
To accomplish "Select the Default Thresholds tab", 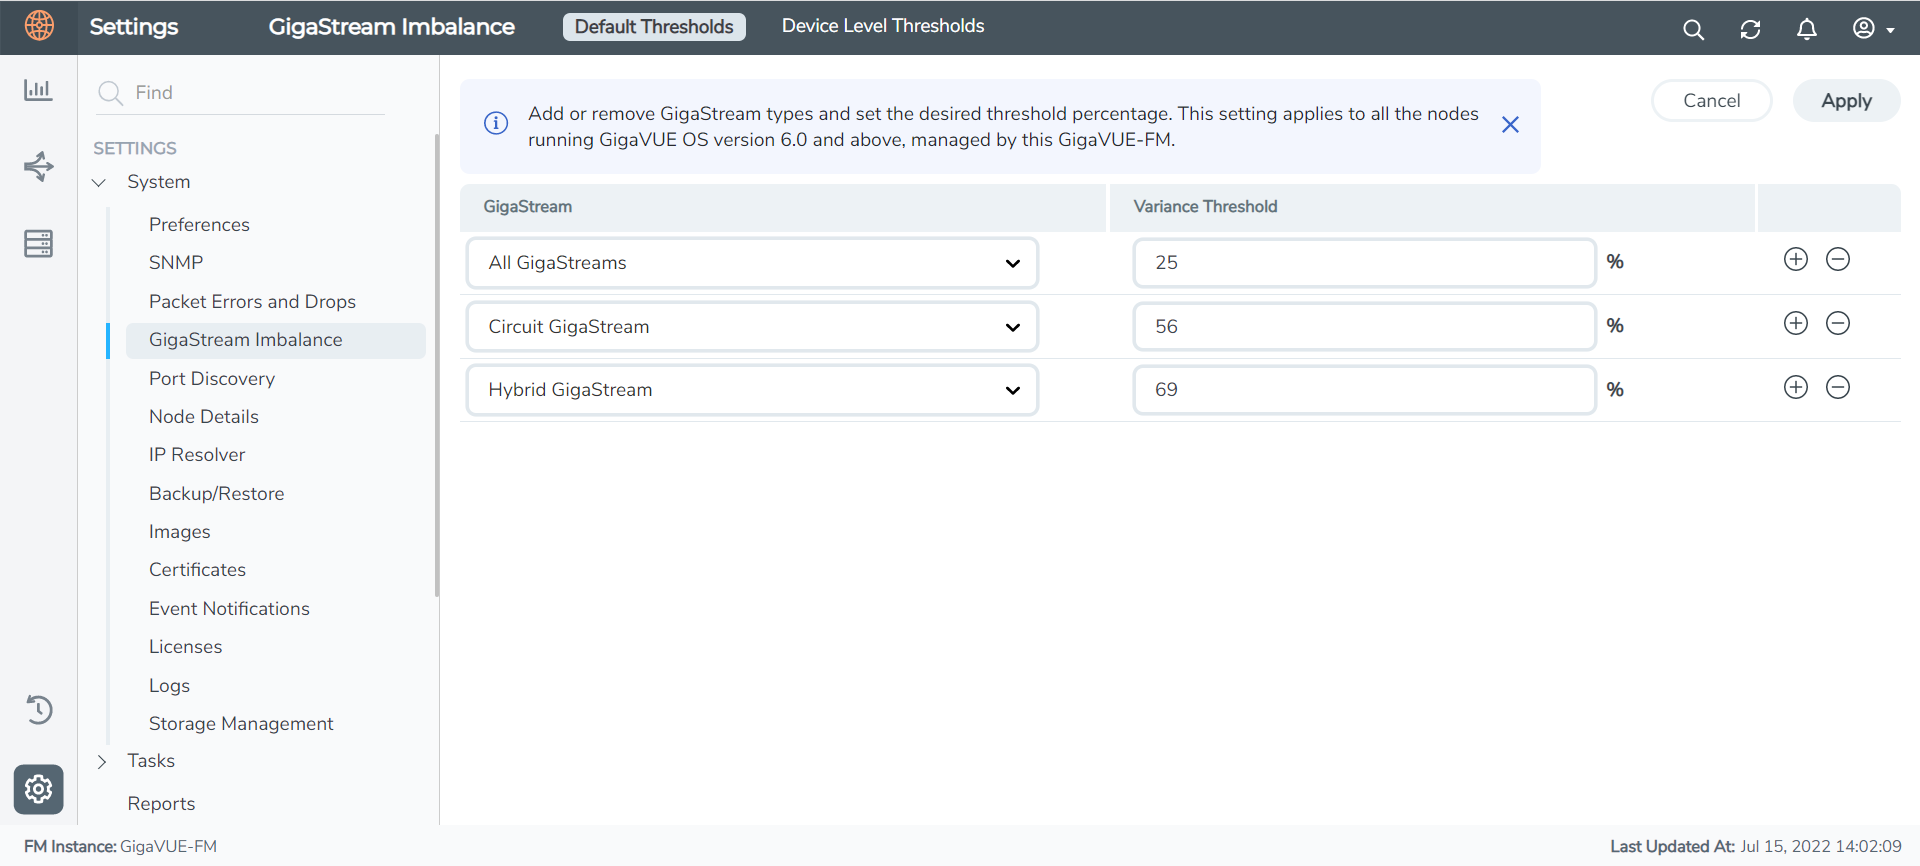I will tap(654, 27).
